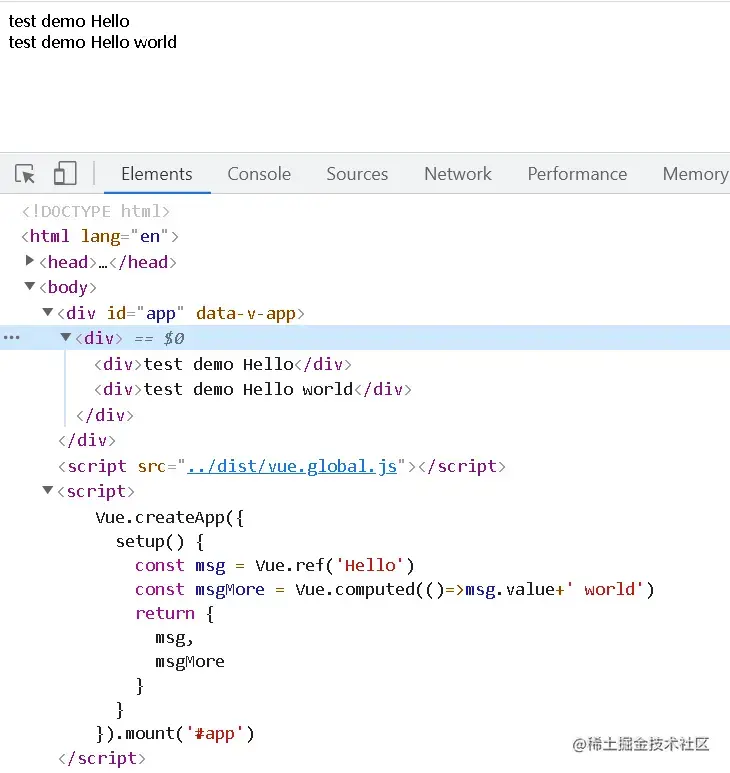Switch to the Console tab
Screen dimensions: 730x773
259,174
